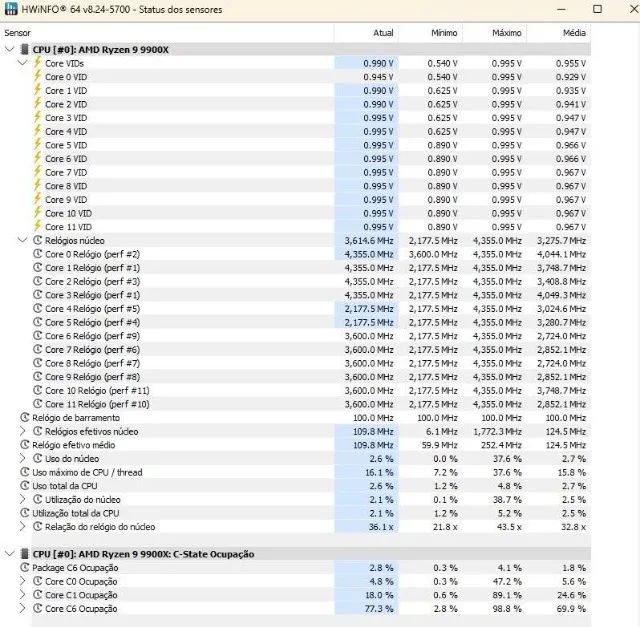Image resolution: width=640 pixels, height=627 pixels.
Task: Click the Máximo column header
Action: click(506, 33)
